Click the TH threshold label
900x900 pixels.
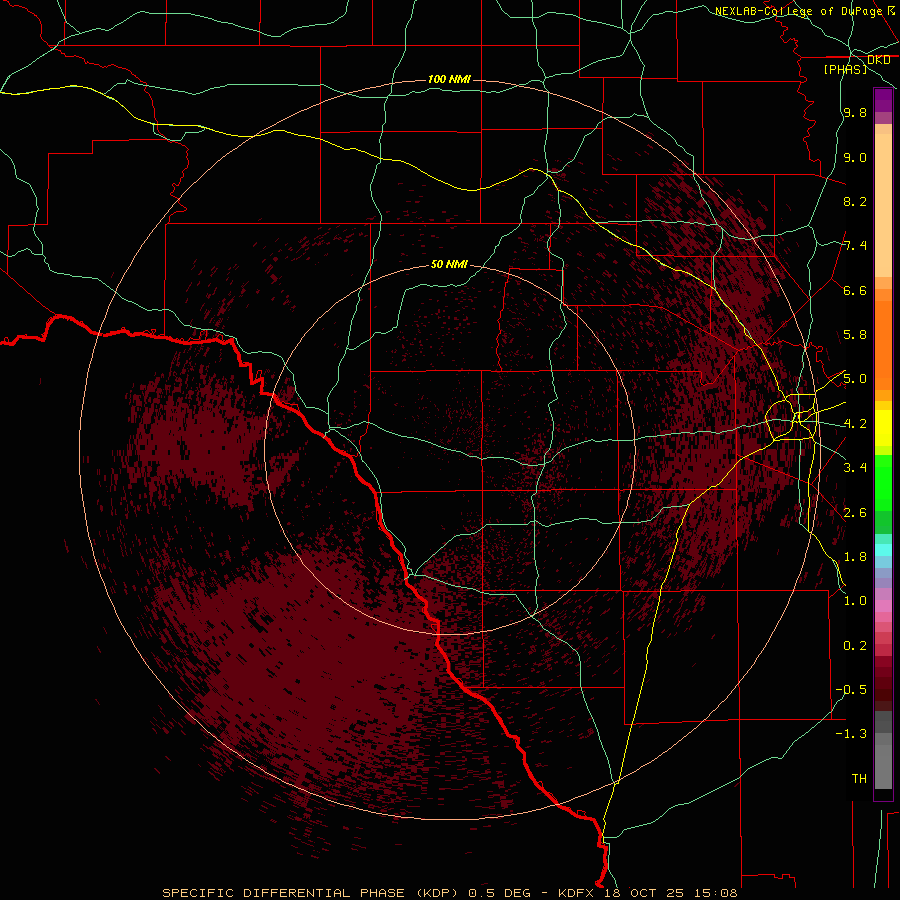tap(859, 779)
